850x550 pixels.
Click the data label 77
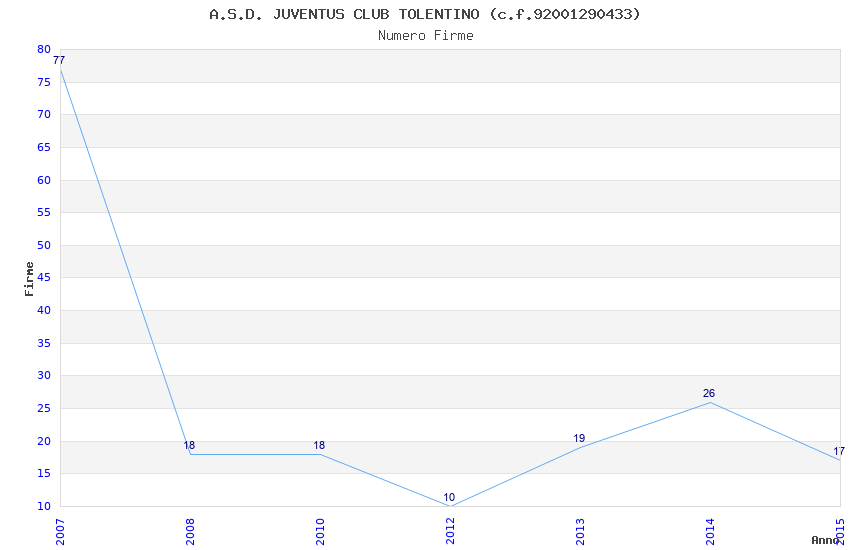[59, 60]
